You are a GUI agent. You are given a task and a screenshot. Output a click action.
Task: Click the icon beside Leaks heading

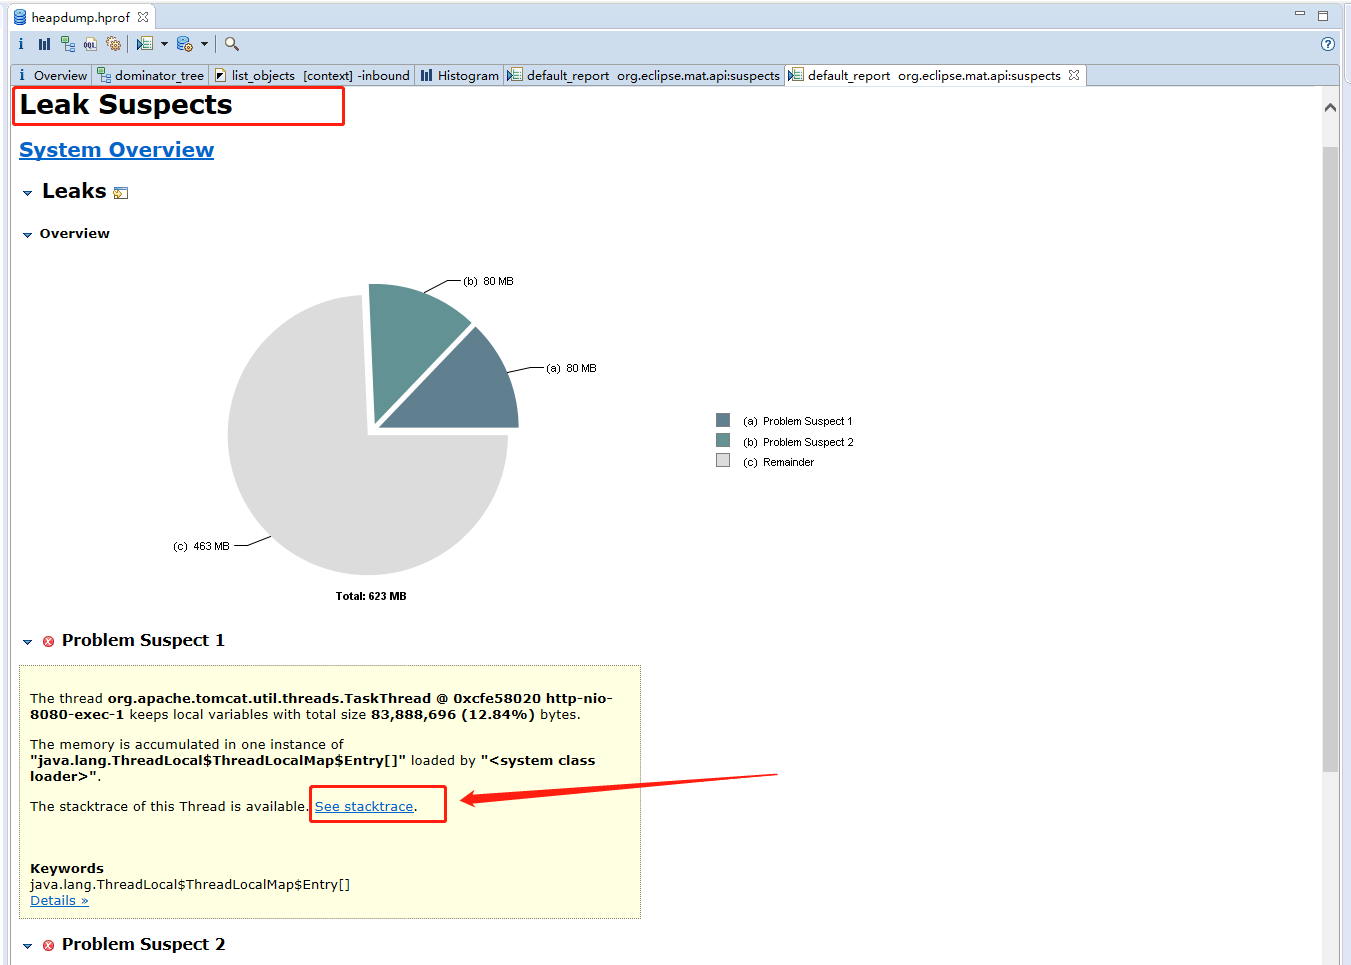pos(121,193)
